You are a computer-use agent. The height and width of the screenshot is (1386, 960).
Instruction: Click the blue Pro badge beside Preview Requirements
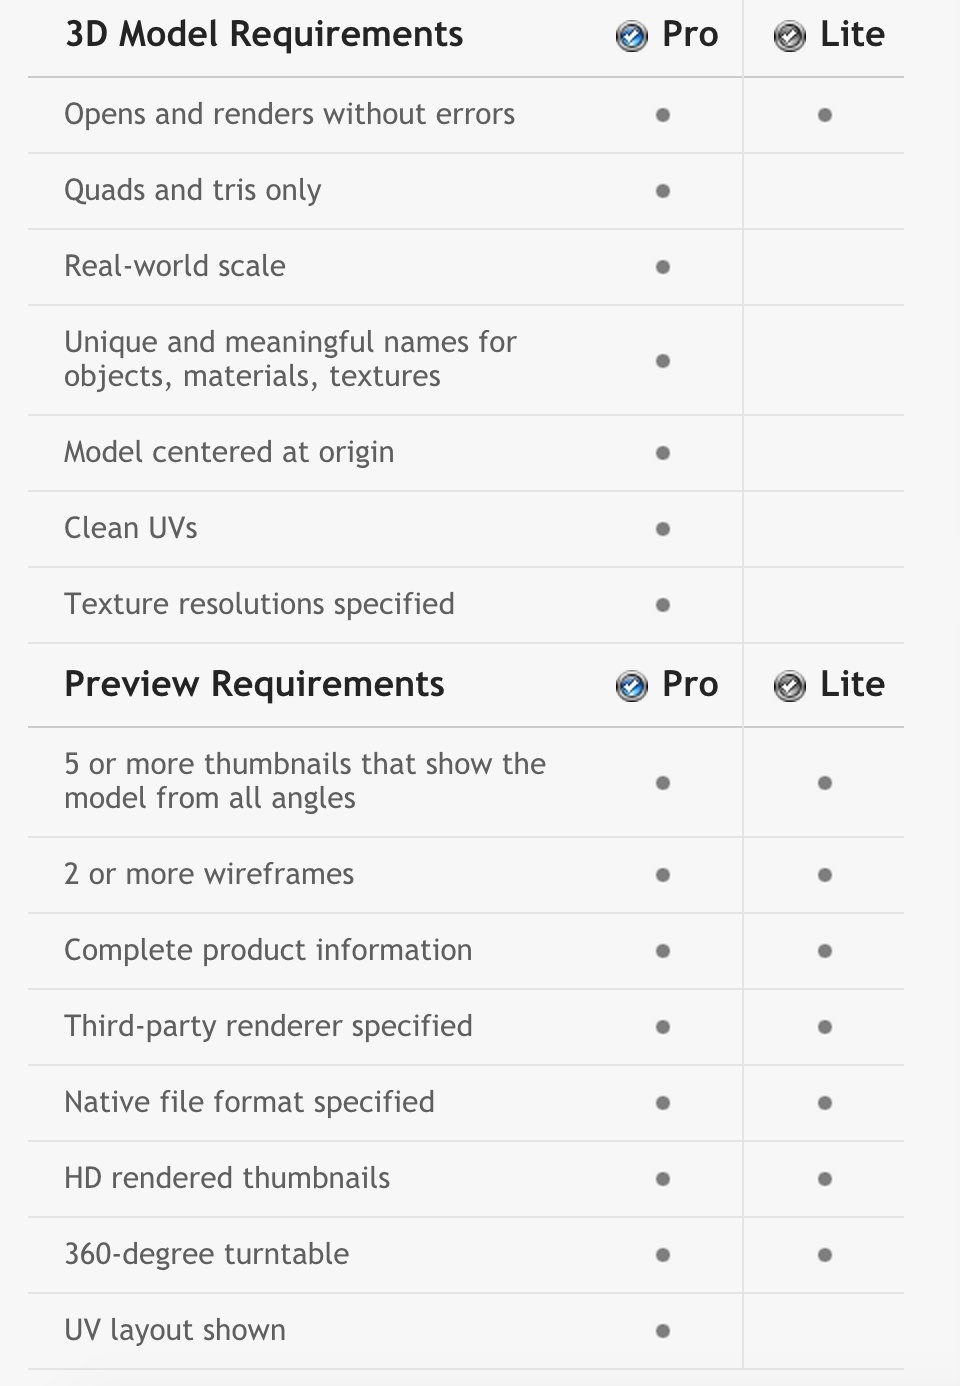point(631,687)
